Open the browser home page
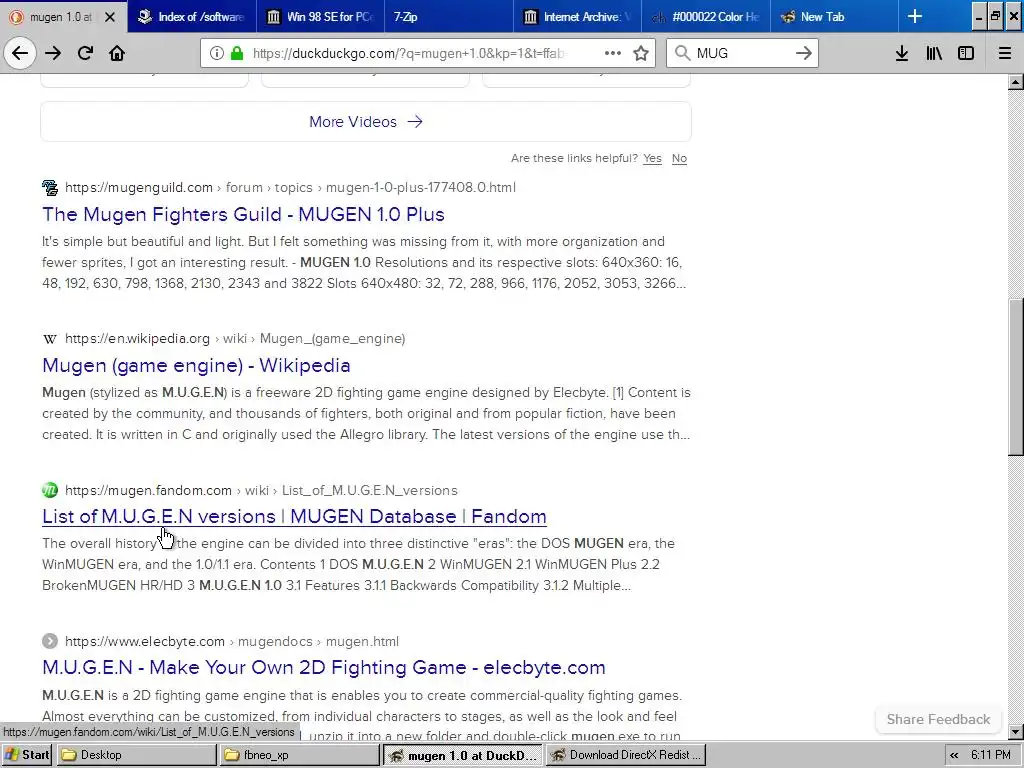Screen dimensions: 1024x768 click(x=117, y=53)
